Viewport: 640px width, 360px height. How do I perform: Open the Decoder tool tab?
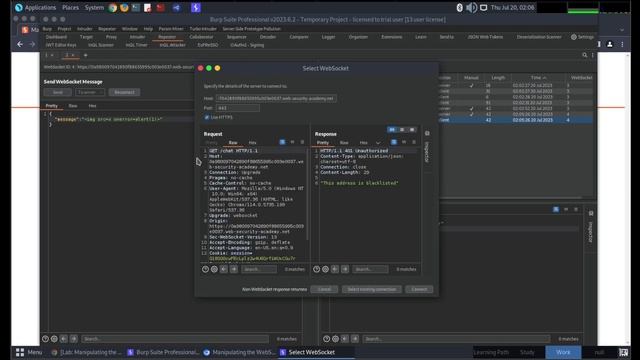(268, 37)
